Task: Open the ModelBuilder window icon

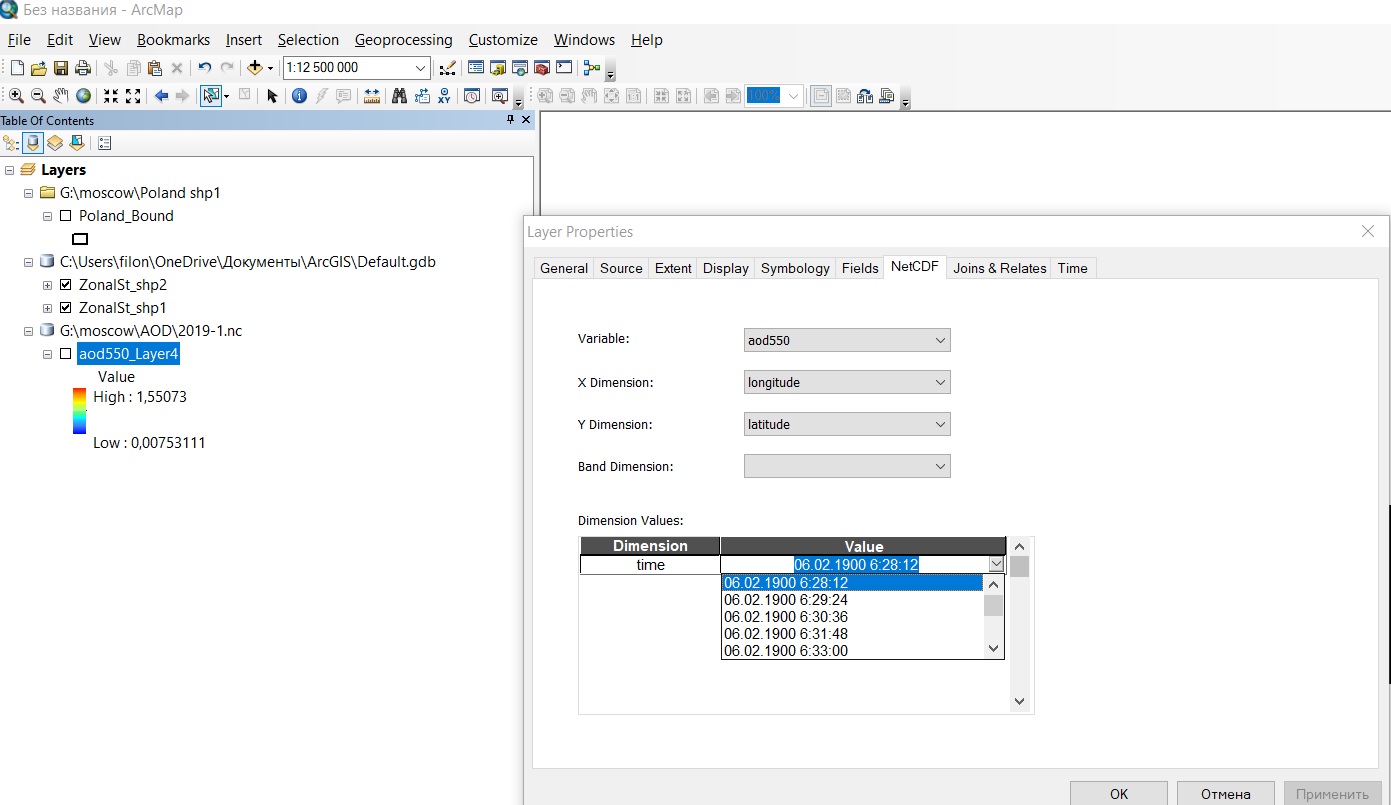Action: [591, 68]
